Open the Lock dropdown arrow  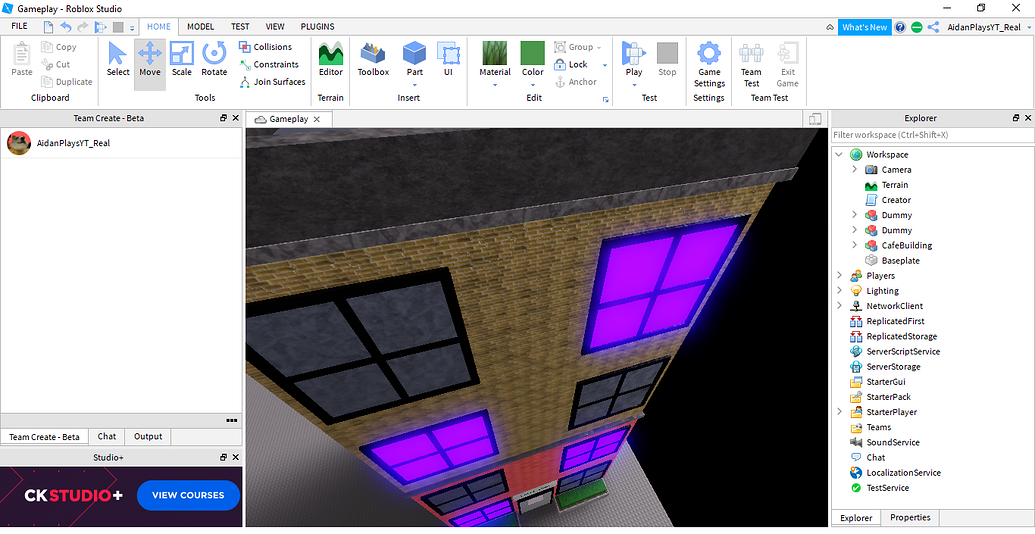[x=605, y=65]
